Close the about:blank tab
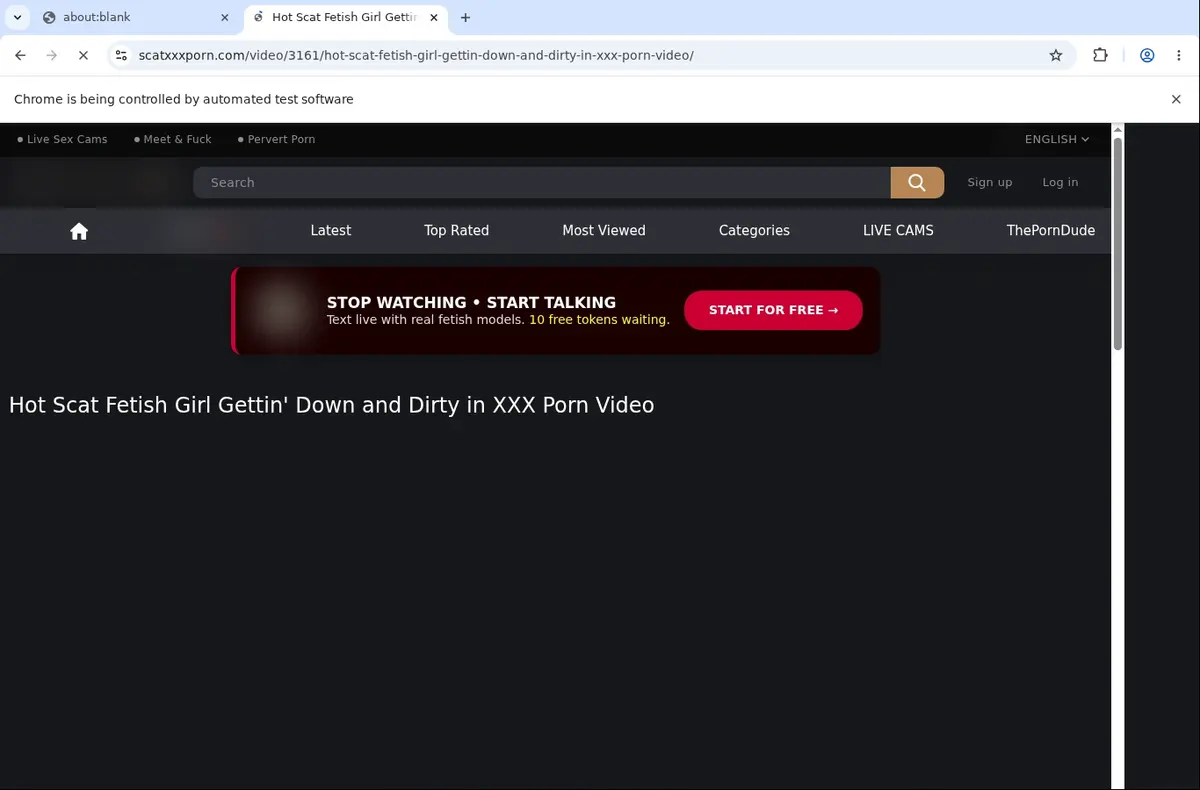1200x790 pixels. 225,17
